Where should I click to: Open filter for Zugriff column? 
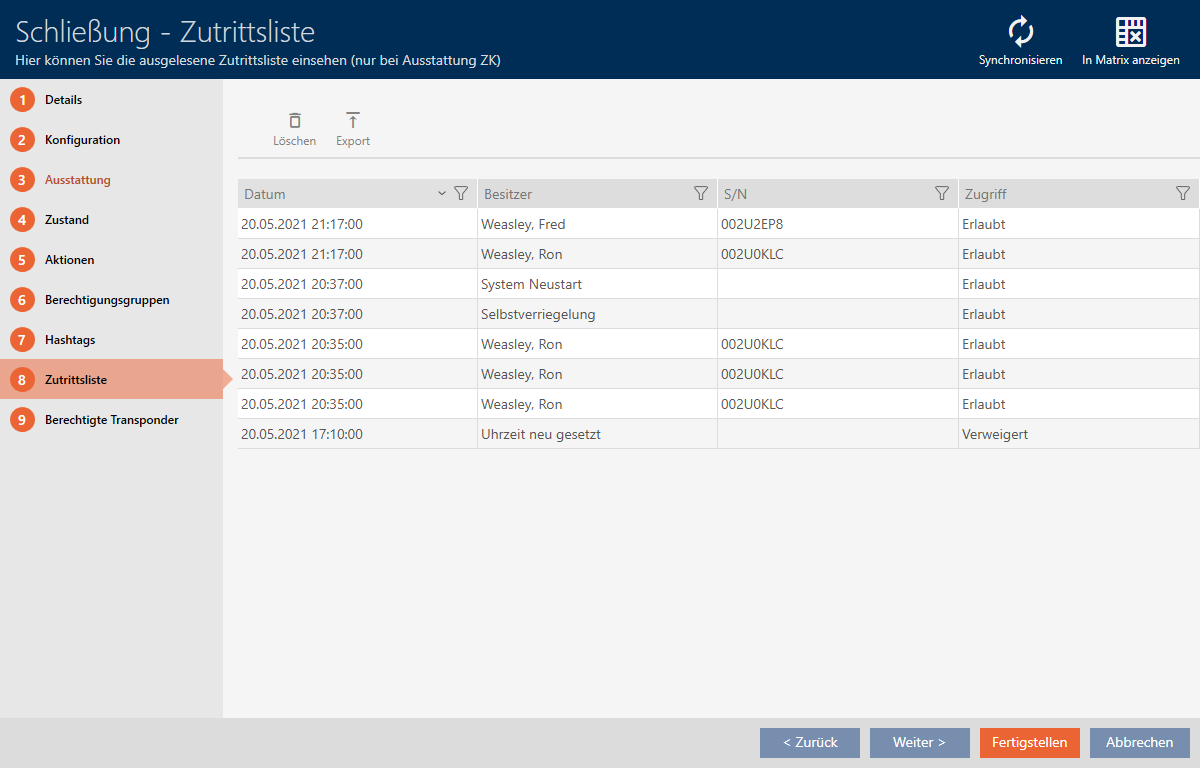1182,194
